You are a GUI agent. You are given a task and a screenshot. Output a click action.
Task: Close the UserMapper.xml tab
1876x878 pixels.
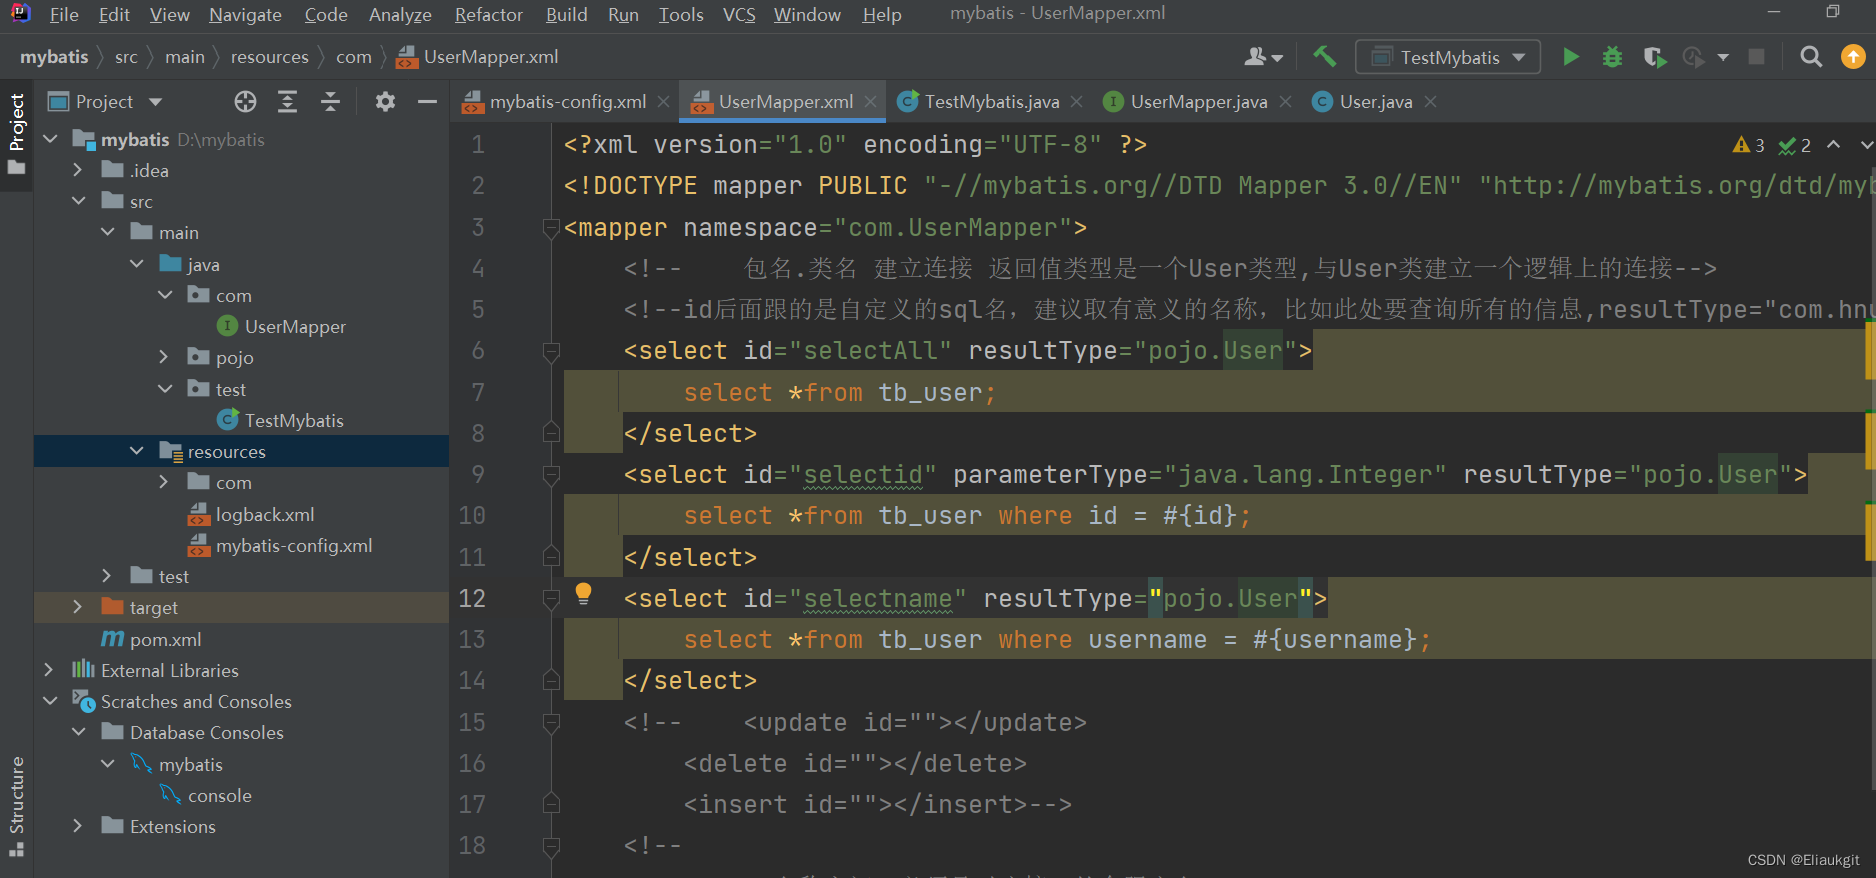pos(870,102)
